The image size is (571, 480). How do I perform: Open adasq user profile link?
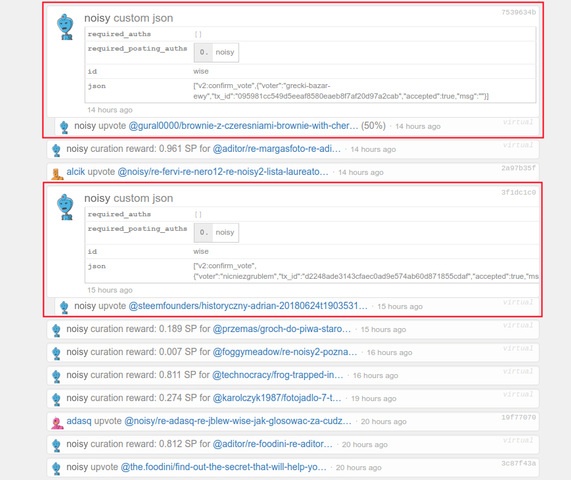(x=79, y=421)
